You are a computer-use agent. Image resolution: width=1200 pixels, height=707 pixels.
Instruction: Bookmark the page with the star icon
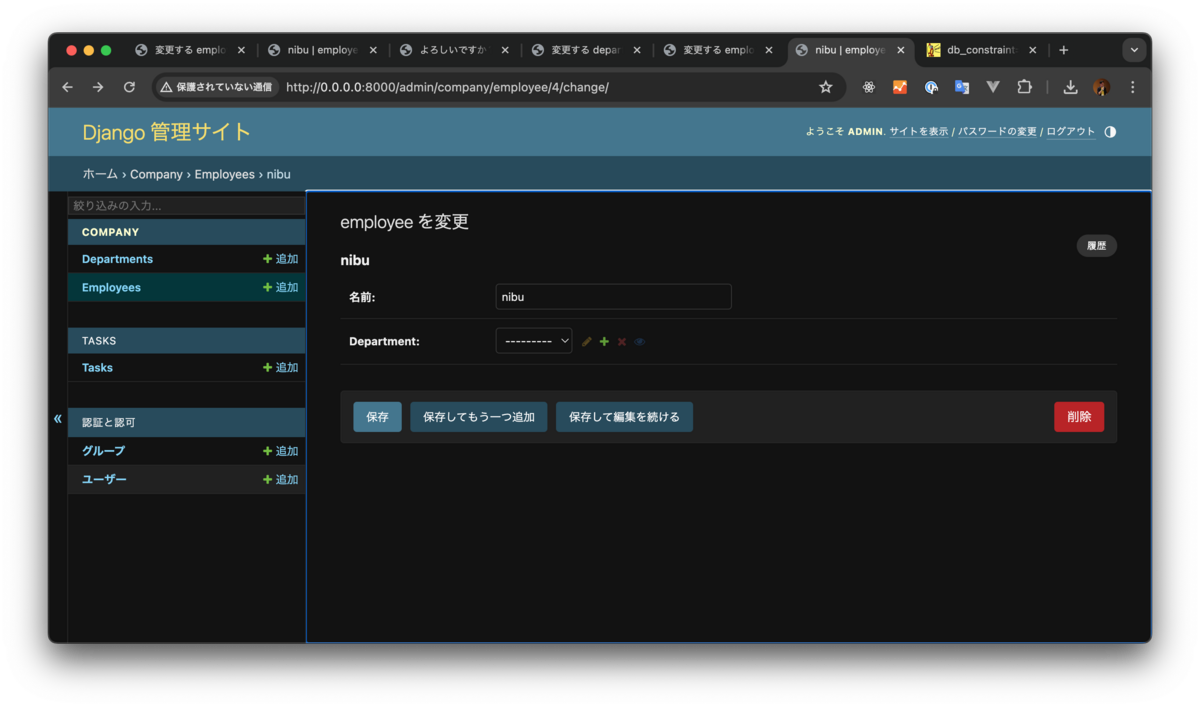coord(826,87)
